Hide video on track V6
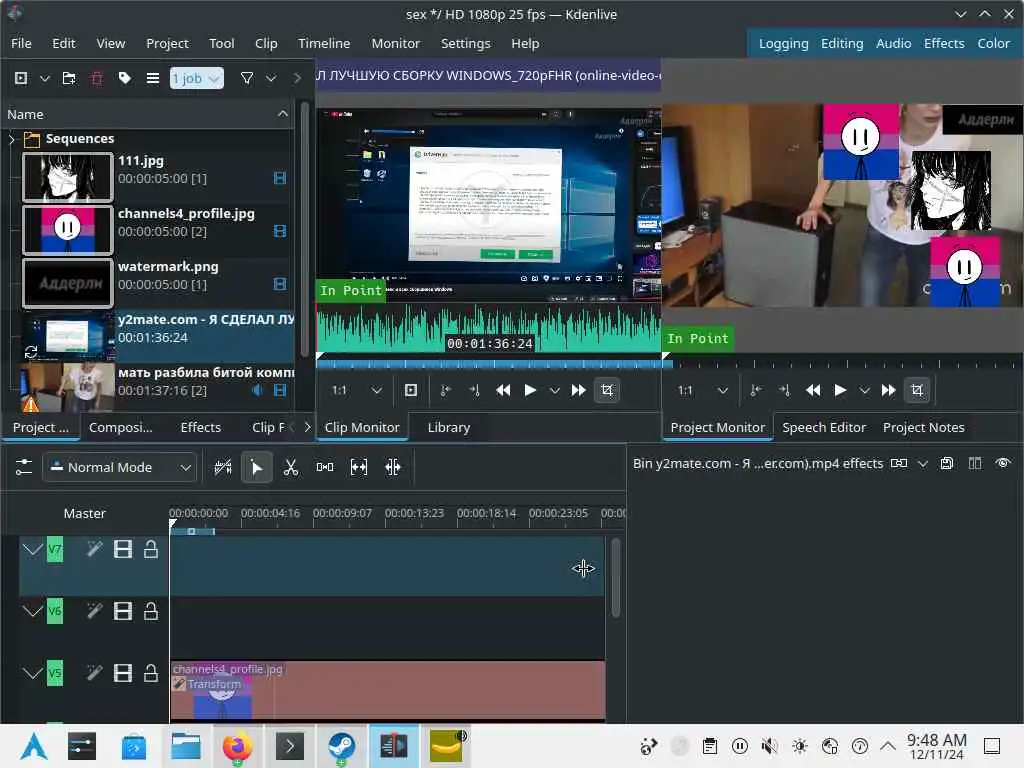Image resolution: width=1024 pixels, height=768 pixels. (x=123, y=611)
